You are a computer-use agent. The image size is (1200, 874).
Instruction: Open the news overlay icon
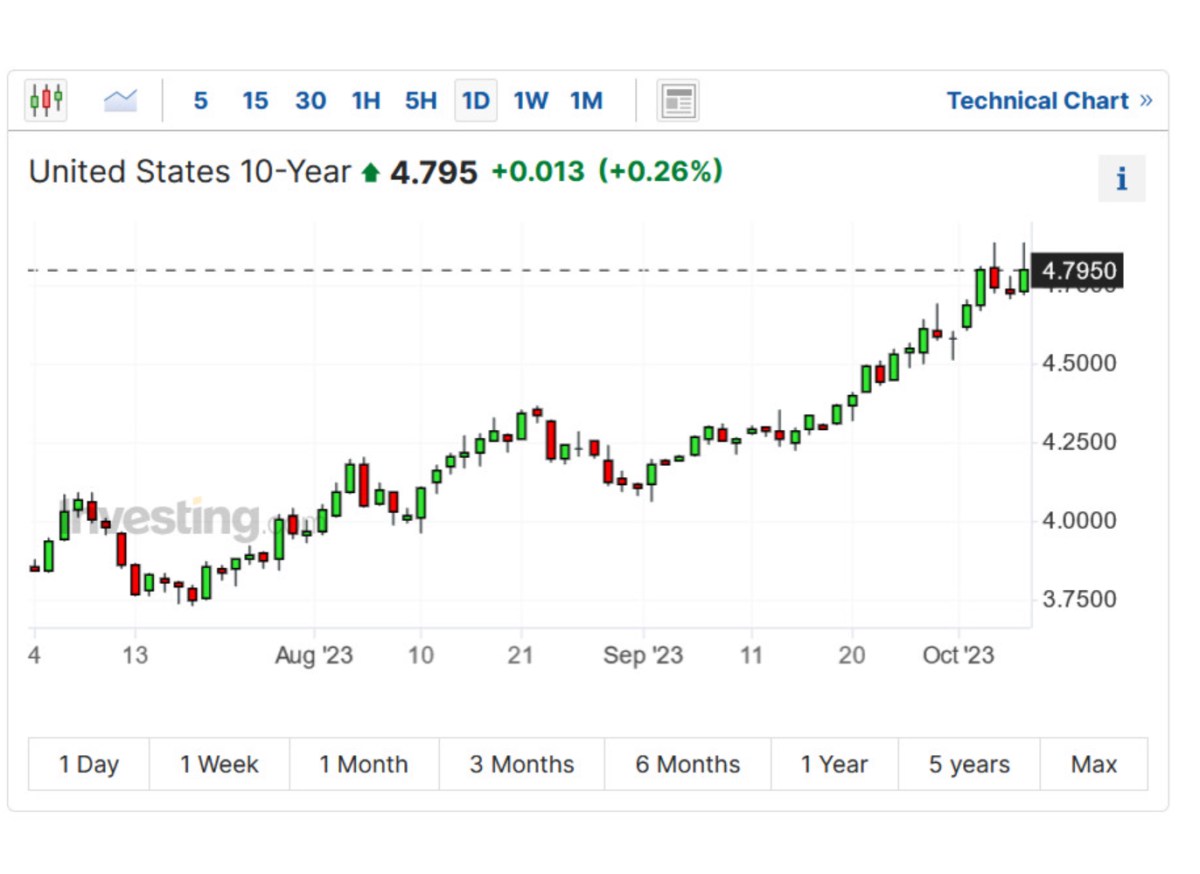678,101
